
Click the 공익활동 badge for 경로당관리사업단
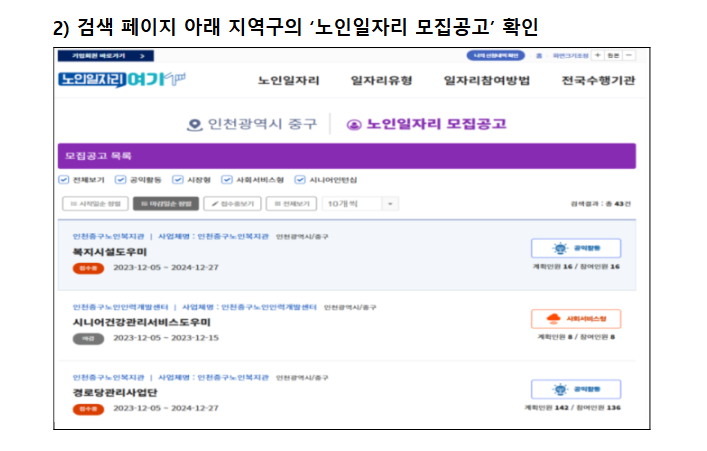[x=576, y=389]
